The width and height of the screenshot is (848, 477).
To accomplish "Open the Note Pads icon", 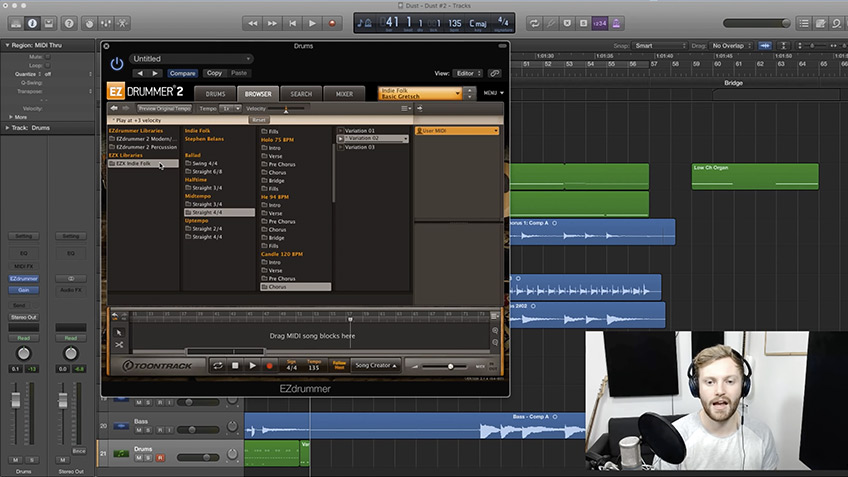I will click(820, 23).
